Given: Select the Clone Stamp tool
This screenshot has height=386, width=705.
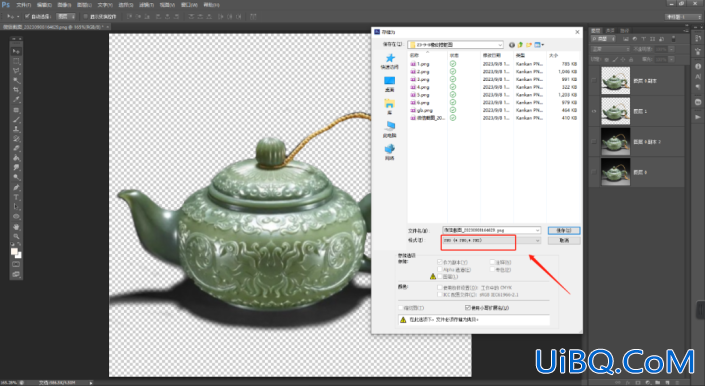Looking at the screenshot, I should (x=16, y=129).
